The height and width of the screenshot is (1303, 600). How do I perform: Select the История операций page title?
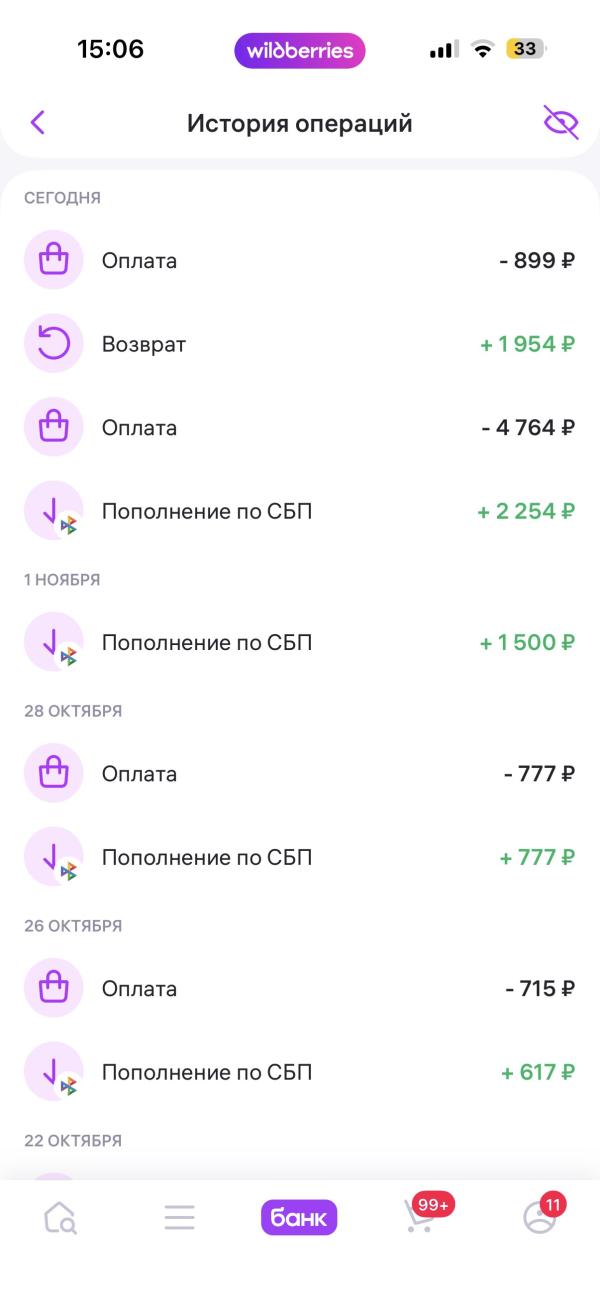click(299, 123)
